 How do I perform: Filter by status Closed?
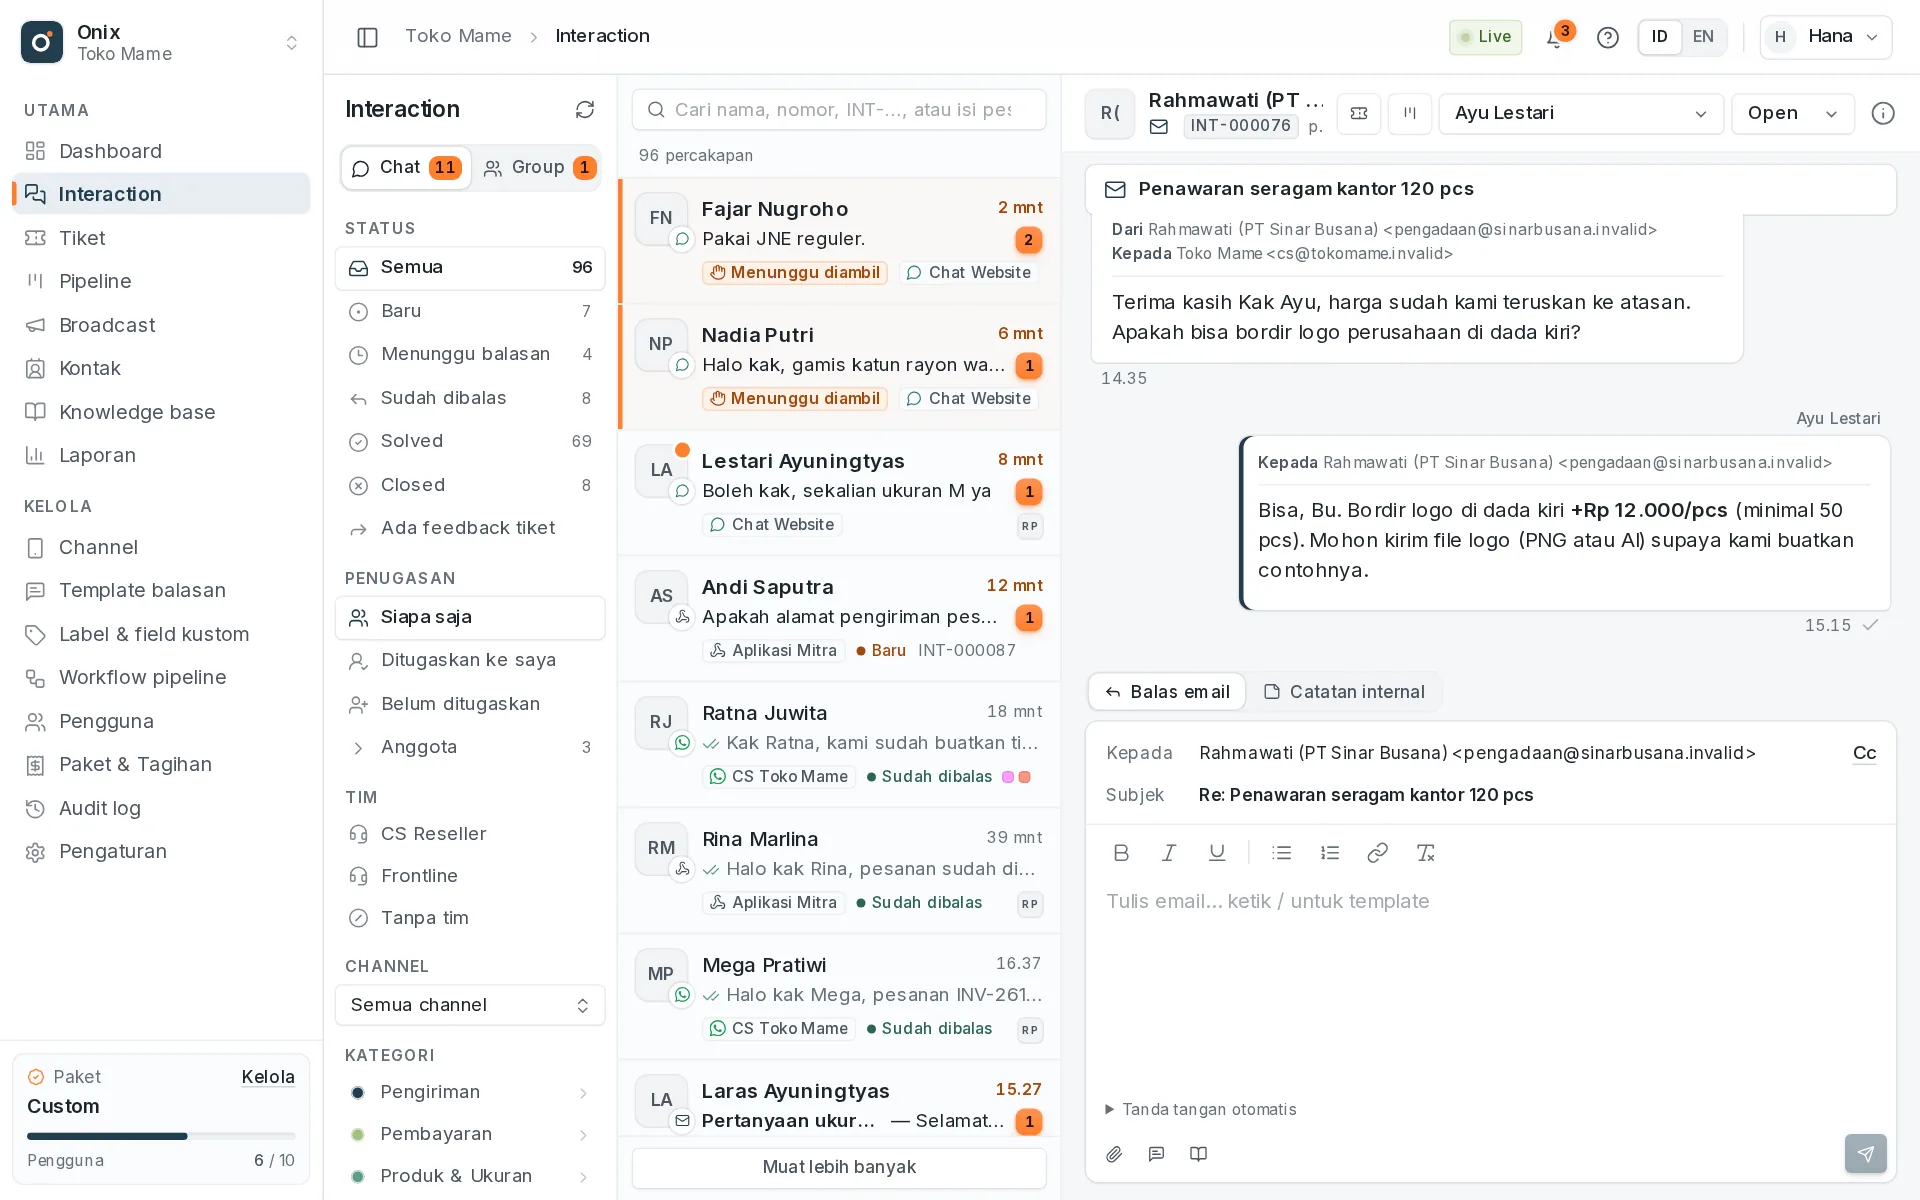click(x=470, y=485)
